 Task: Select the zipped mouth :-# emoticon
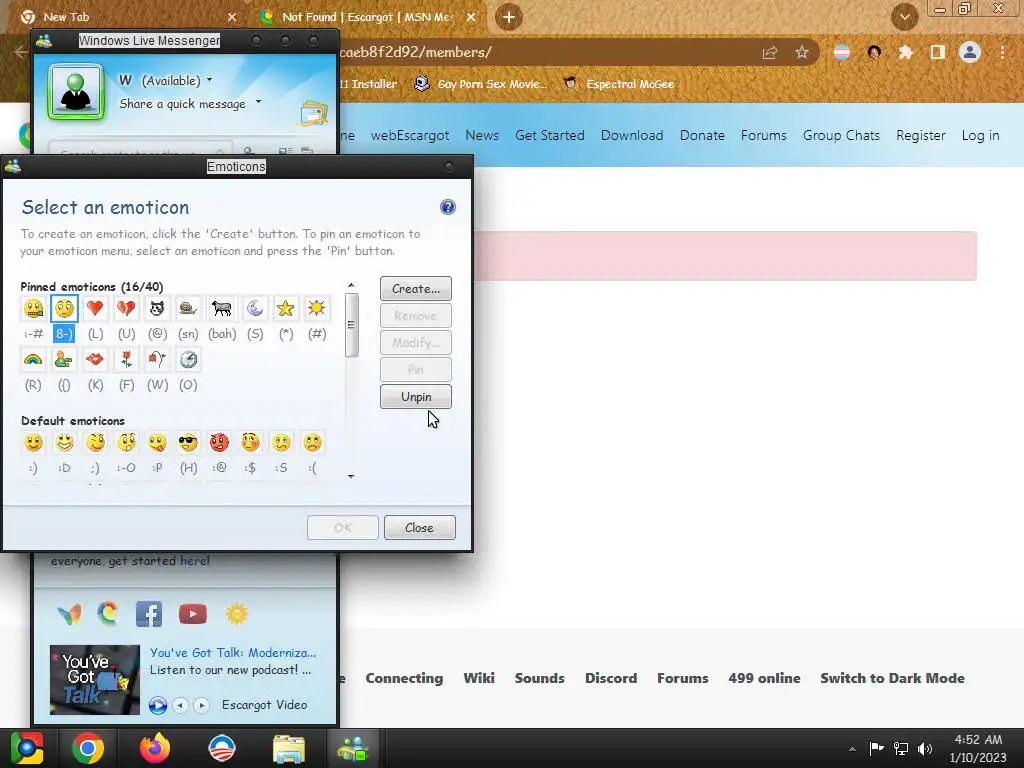point(33,308)
